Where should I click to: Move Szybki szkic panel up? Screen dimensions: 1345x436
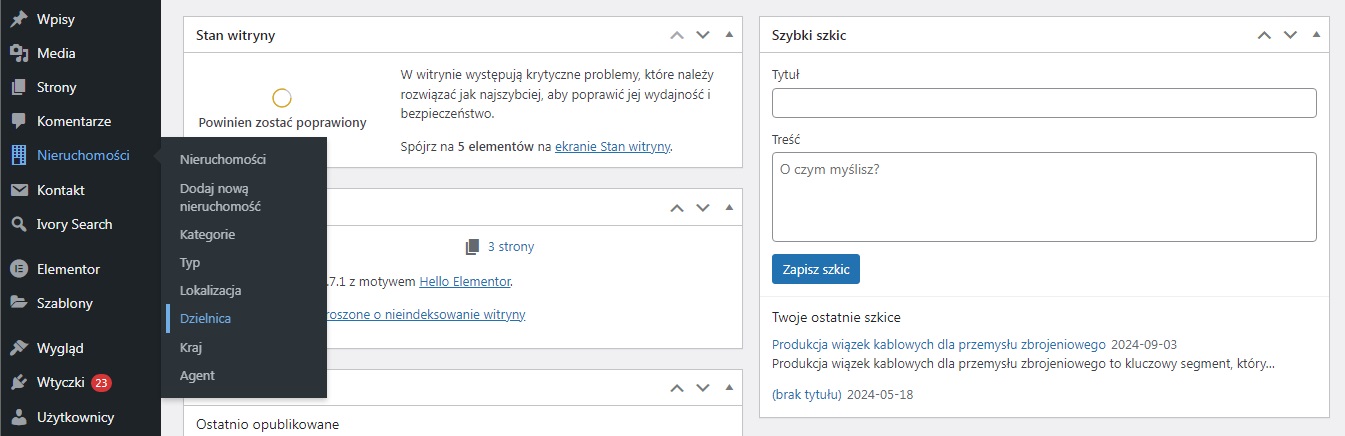1264,35
